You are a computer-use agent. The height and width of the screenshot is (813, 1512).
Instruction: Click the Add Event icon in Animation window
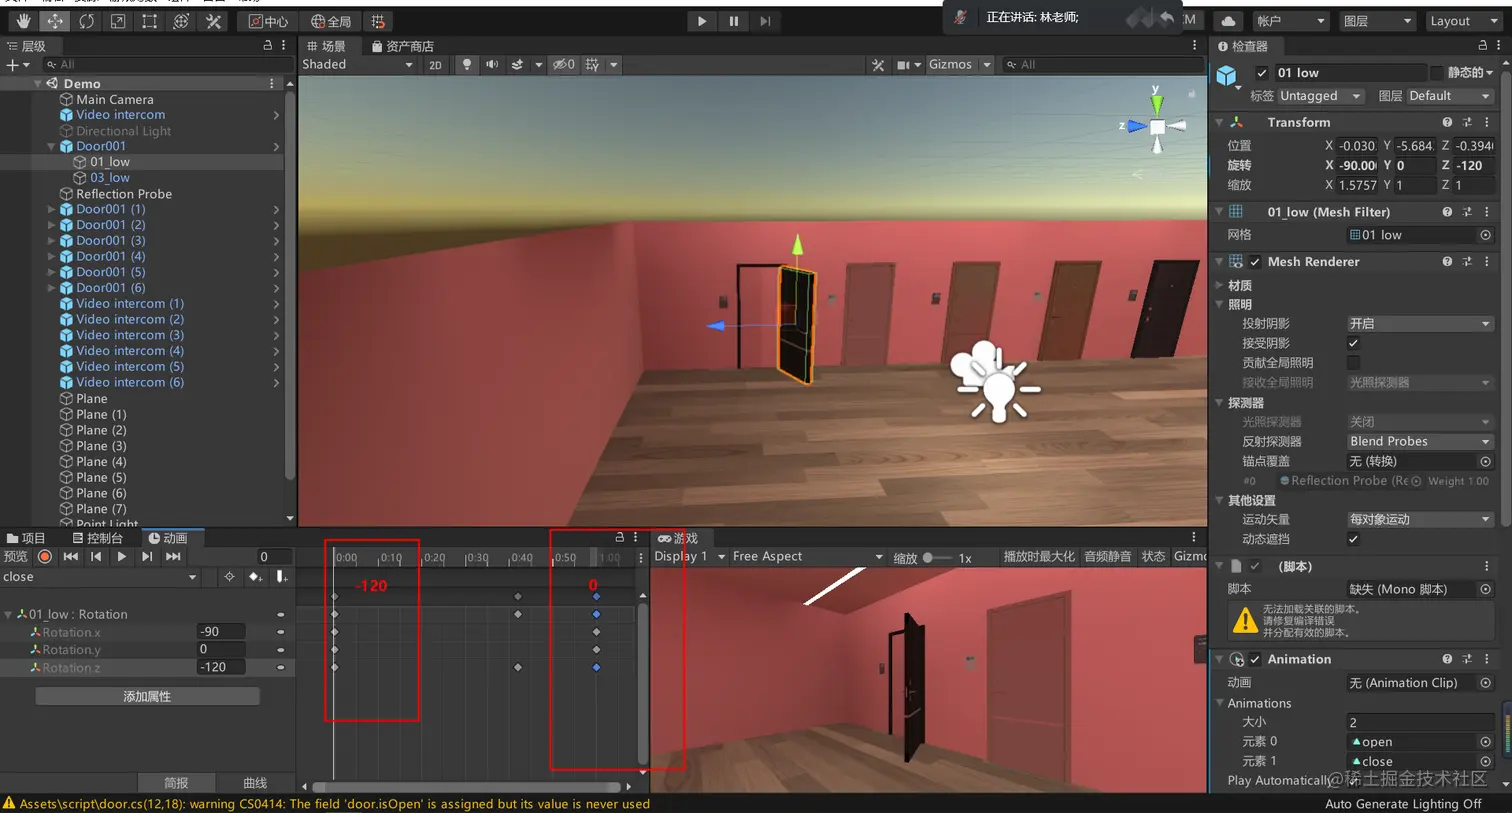[282, 577]
